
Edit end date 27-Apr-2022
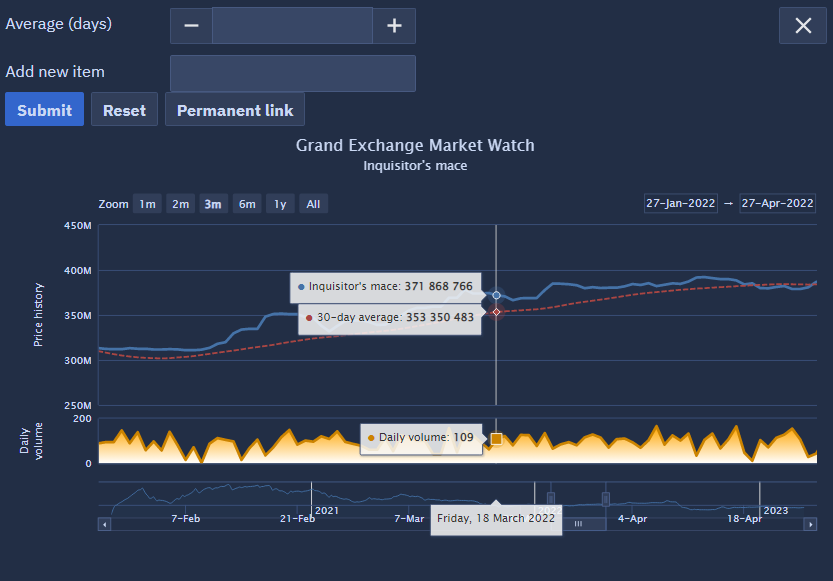777,203
